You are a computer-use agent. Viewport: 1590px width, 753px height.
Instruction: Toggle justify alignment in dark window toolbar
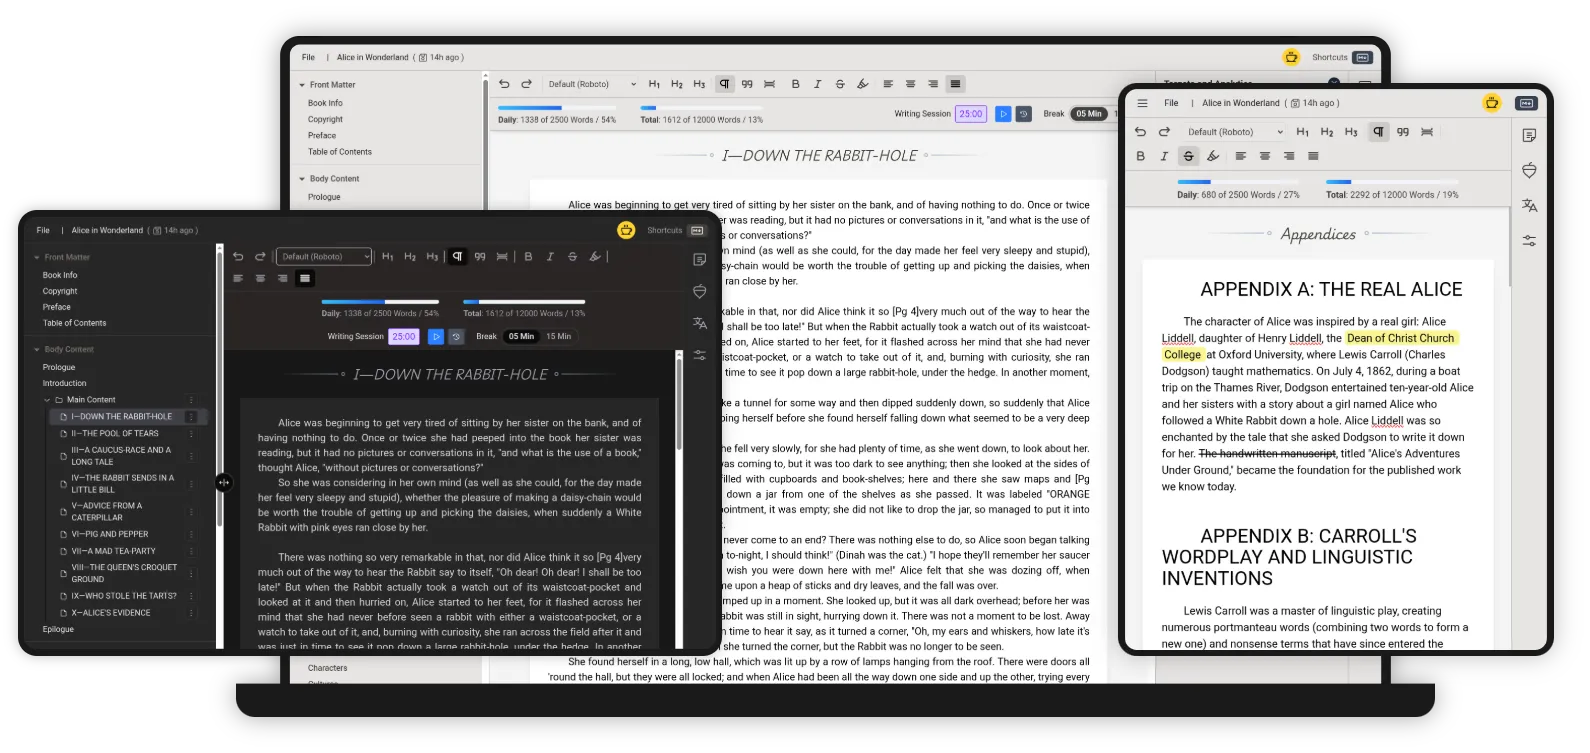pyautogui.click(x=305, y=278)
